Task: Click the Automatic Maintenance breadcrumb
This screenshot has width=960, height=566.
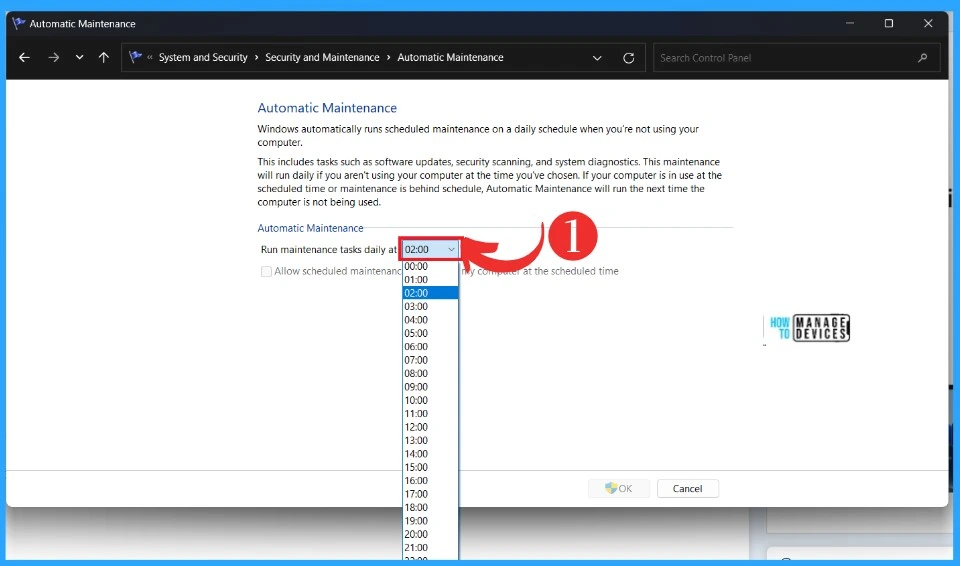Action: click(x=450, y=58)
